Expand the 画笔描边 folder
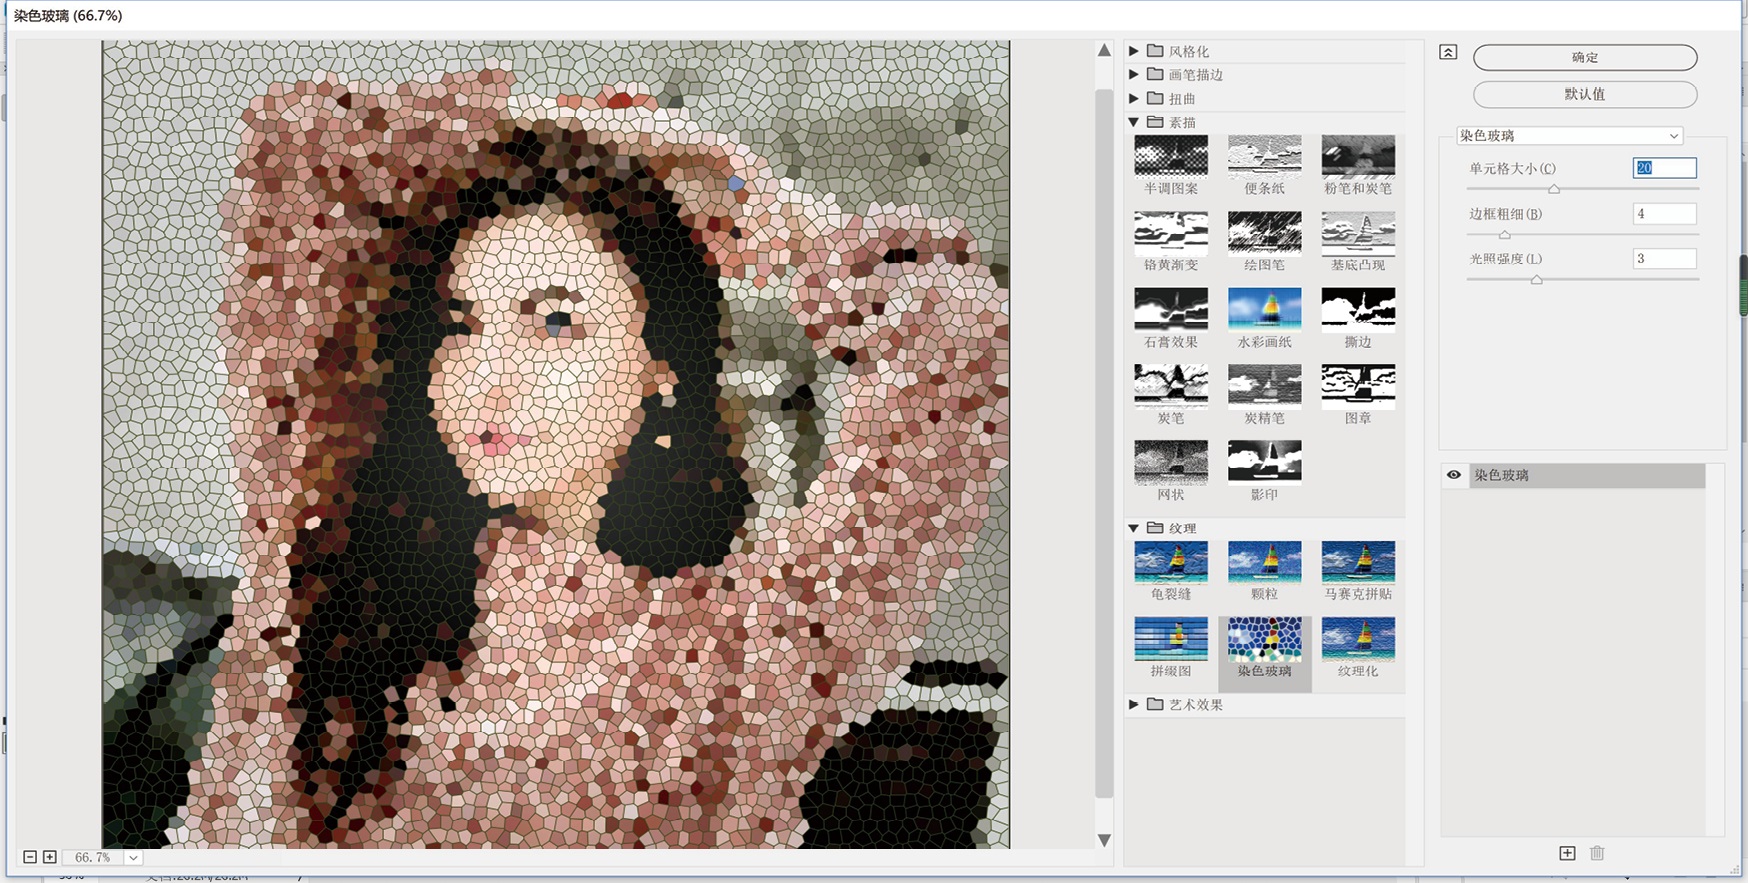1748x883 pixels. pos(1134,74)
